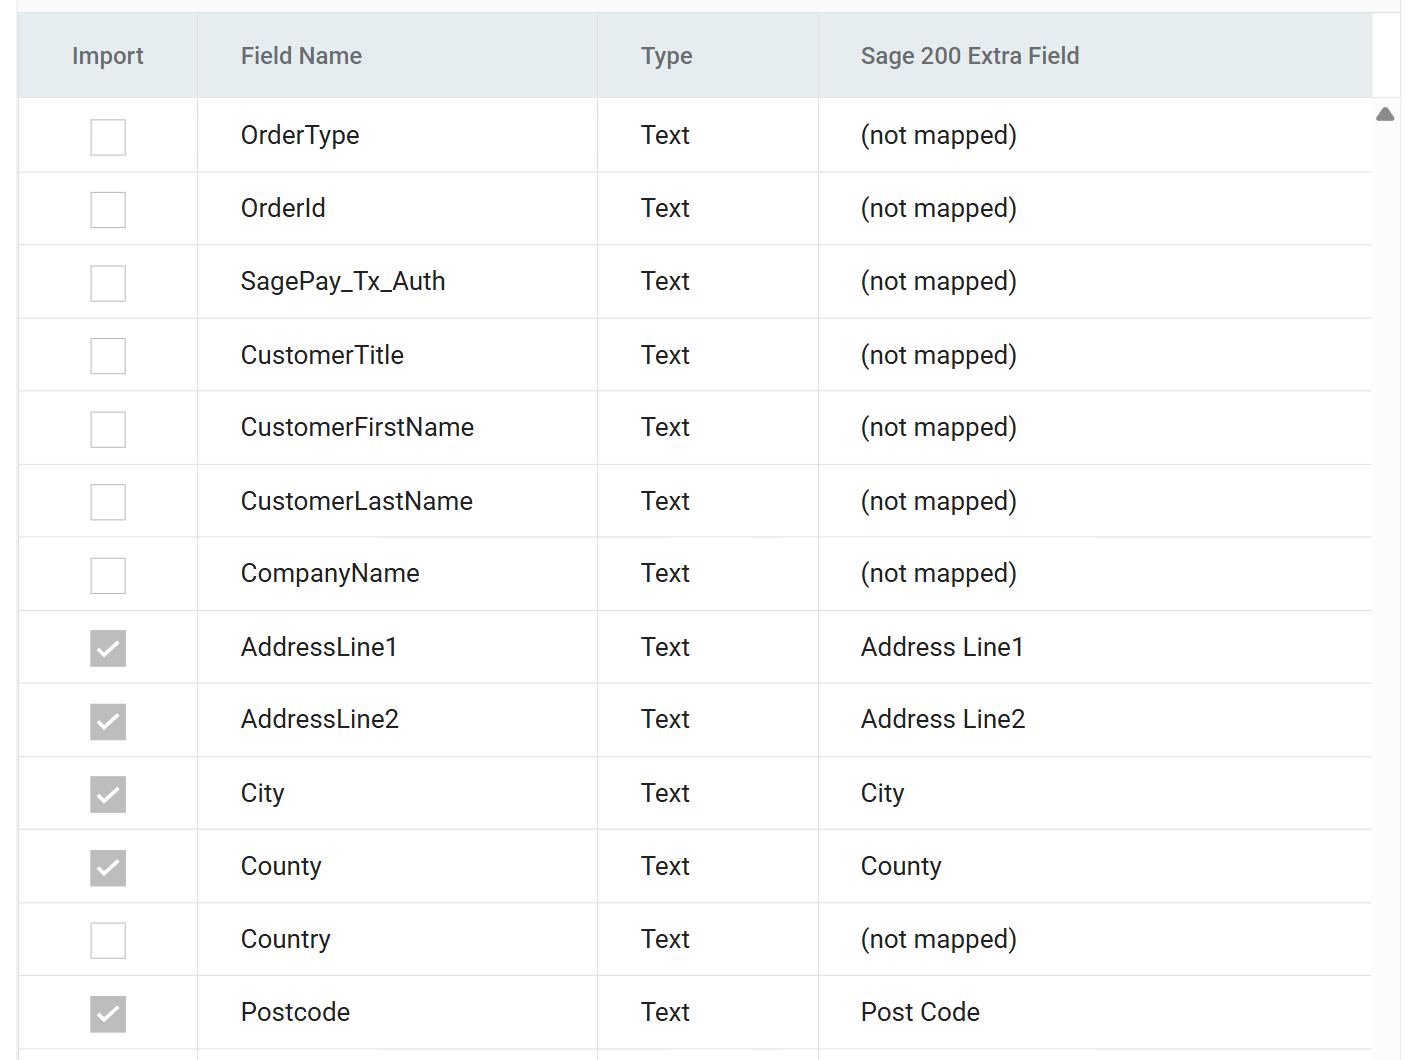
Task: Select the AddressLine1 field name
Action: click(x=319, y=647)
